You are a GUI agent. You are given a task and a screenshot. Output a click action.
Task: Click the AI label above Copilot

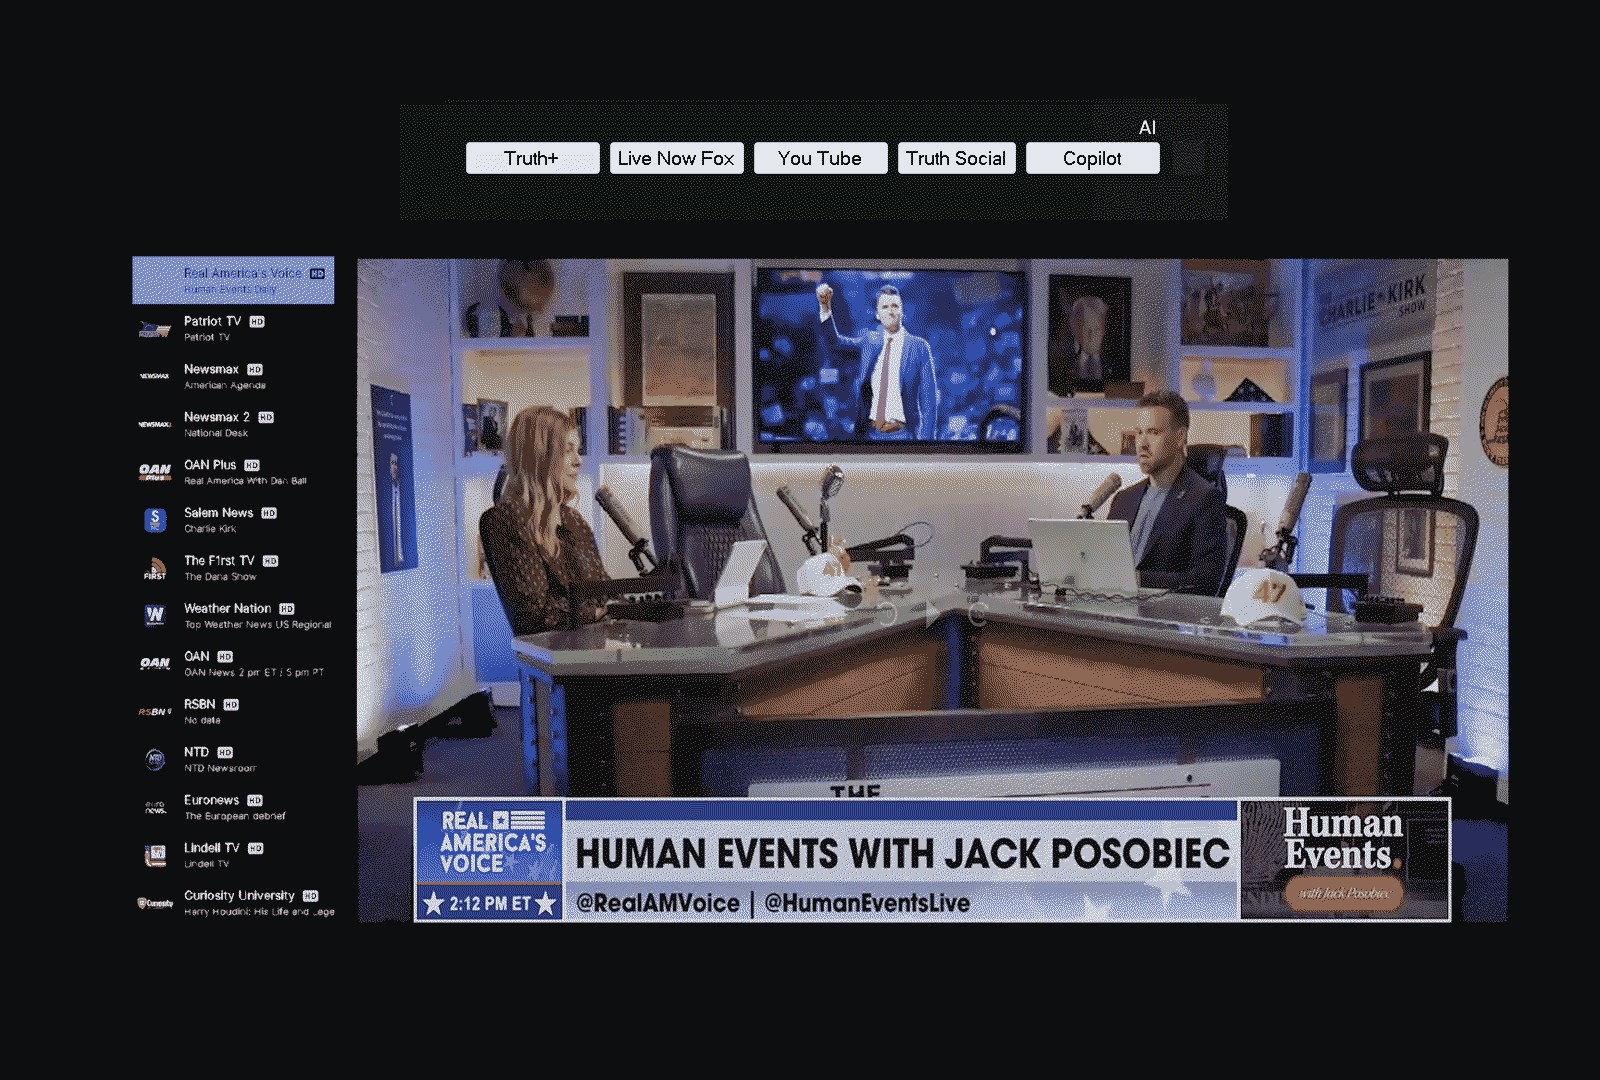click(1148, 126)
